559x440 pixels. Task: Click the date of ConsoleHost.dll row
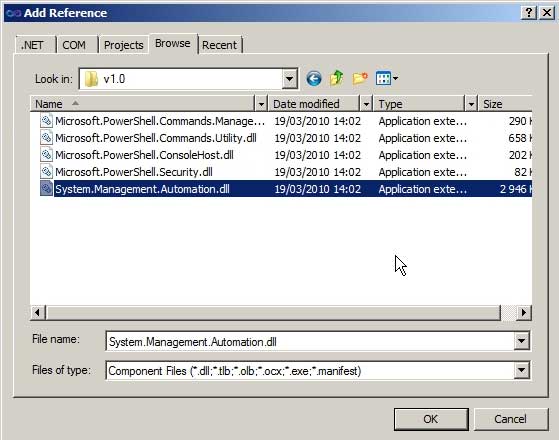pos(317,155)
